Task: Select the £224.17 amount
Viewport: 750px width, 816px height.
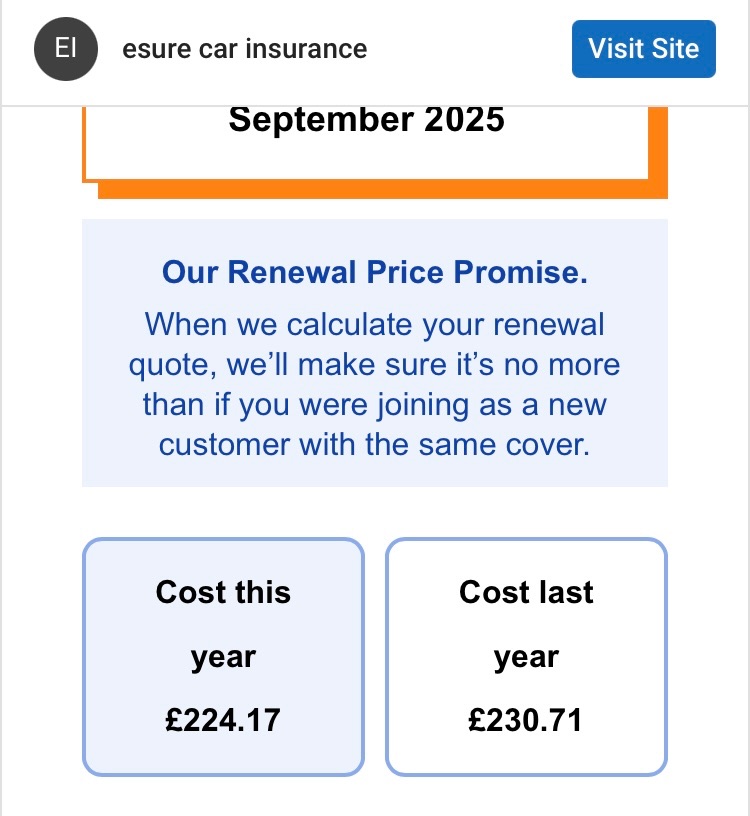Action: [x=223, y=720]
